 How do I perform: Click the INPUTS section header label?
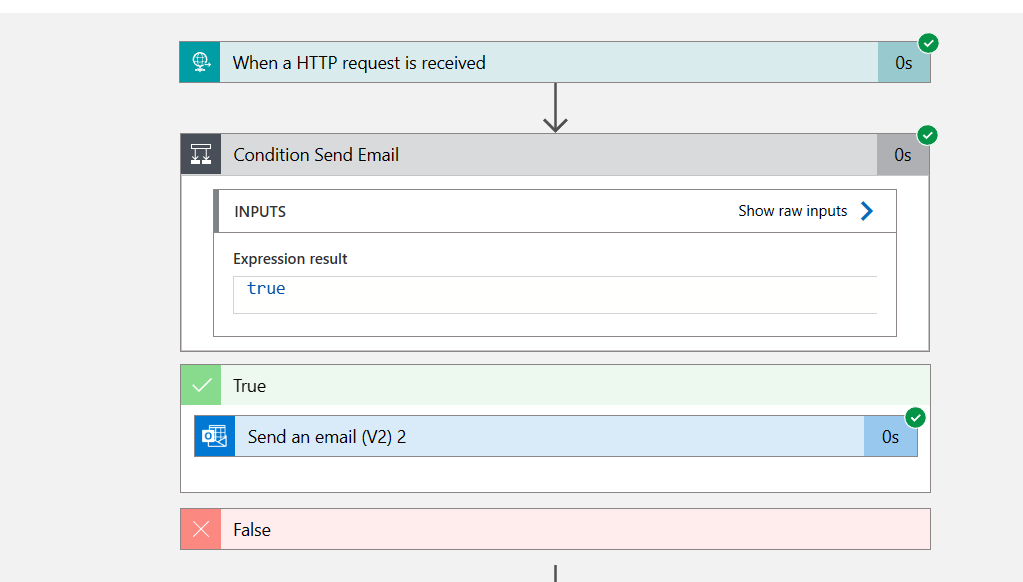(260, 212)
